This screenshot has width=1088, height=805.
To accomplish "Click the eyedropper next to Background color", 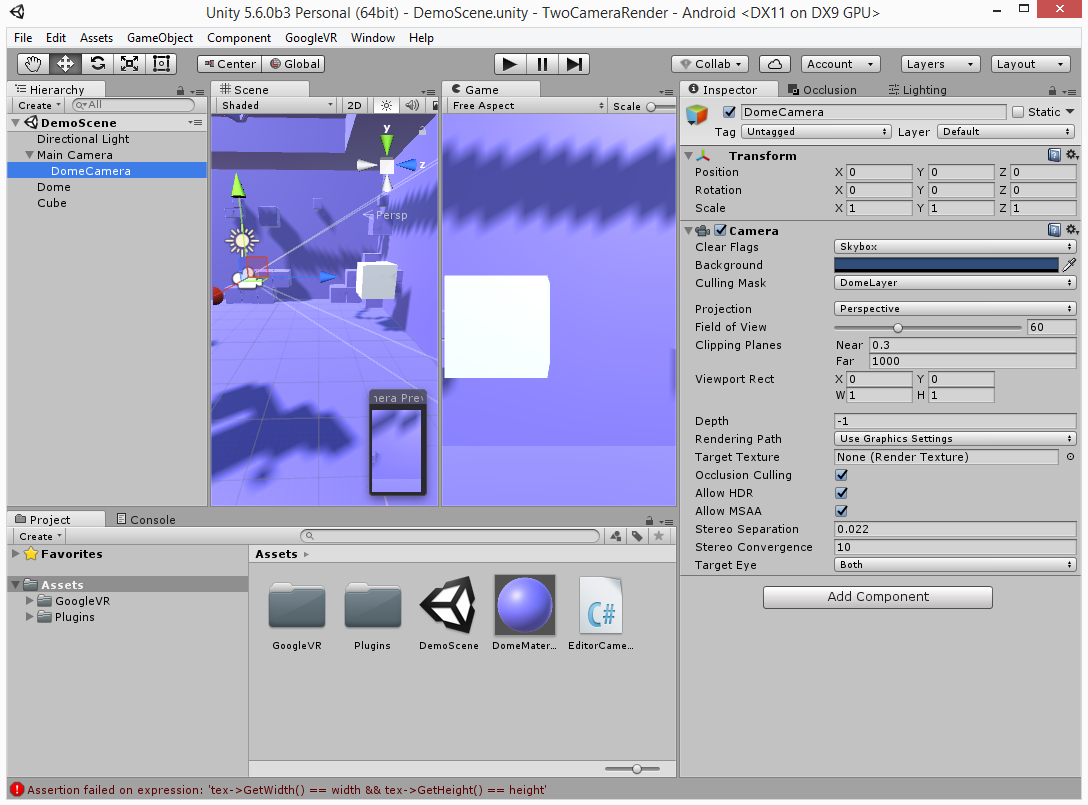I will pos(1069,265).
